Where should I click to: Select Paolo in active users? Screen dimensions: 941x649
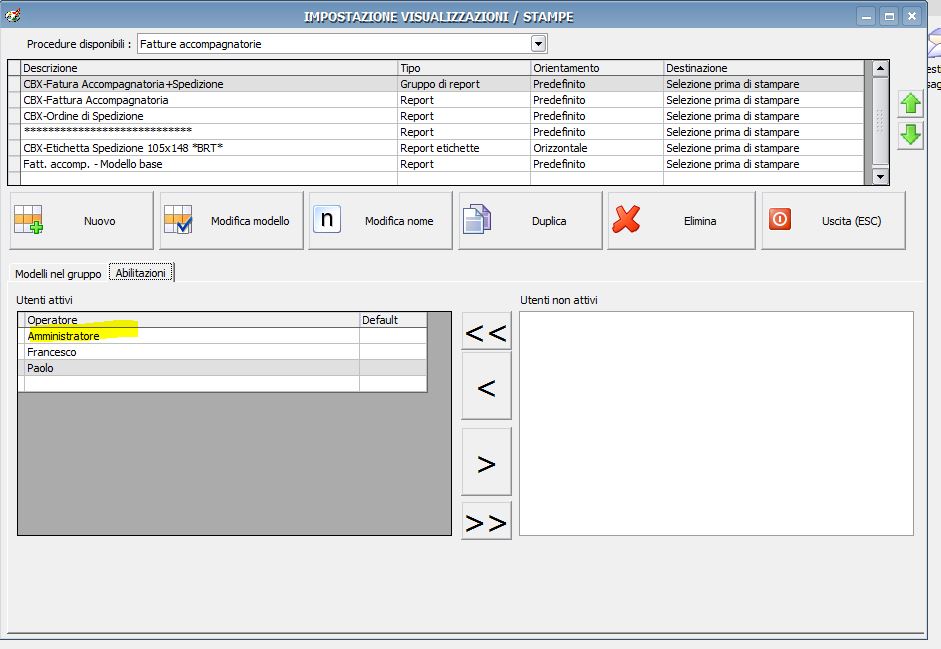(x=192, y=368)
